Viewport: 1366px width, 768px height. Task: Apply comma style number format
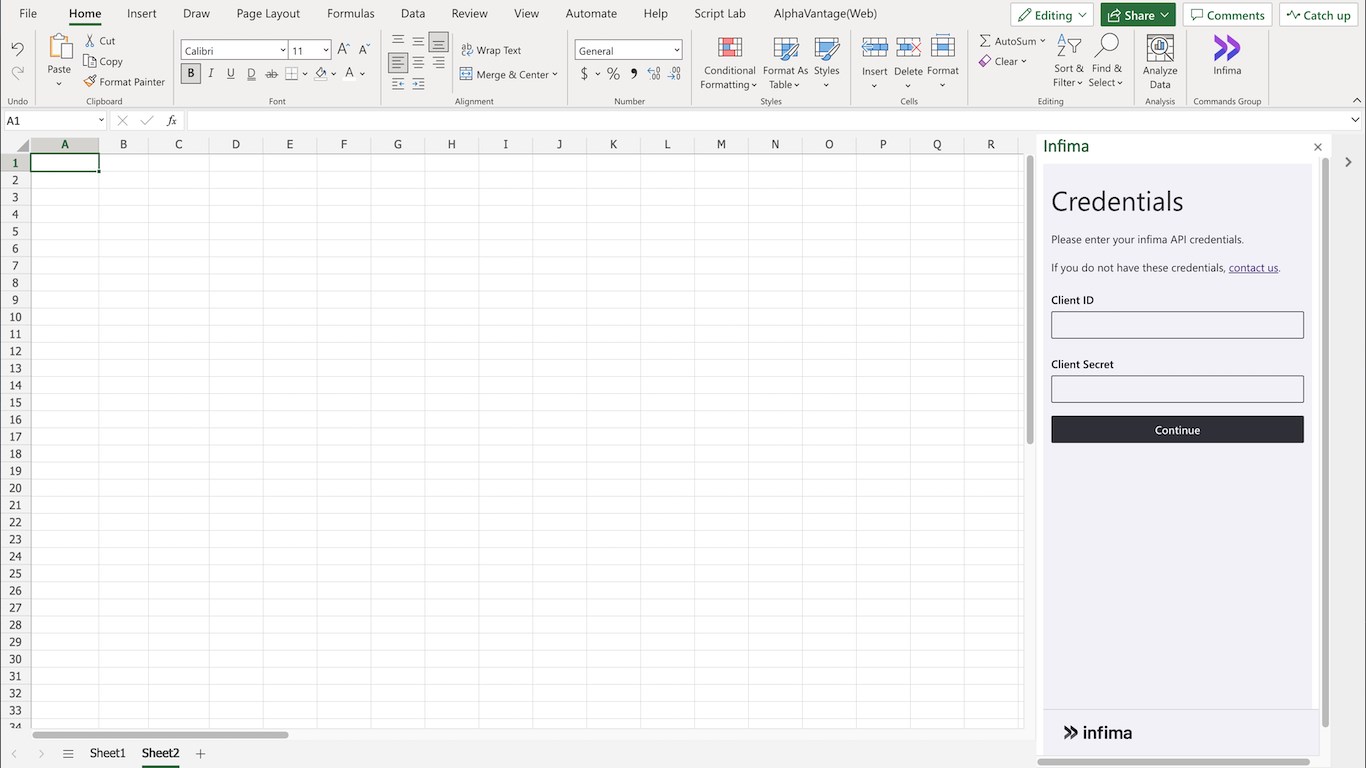[x=633, y=74]
